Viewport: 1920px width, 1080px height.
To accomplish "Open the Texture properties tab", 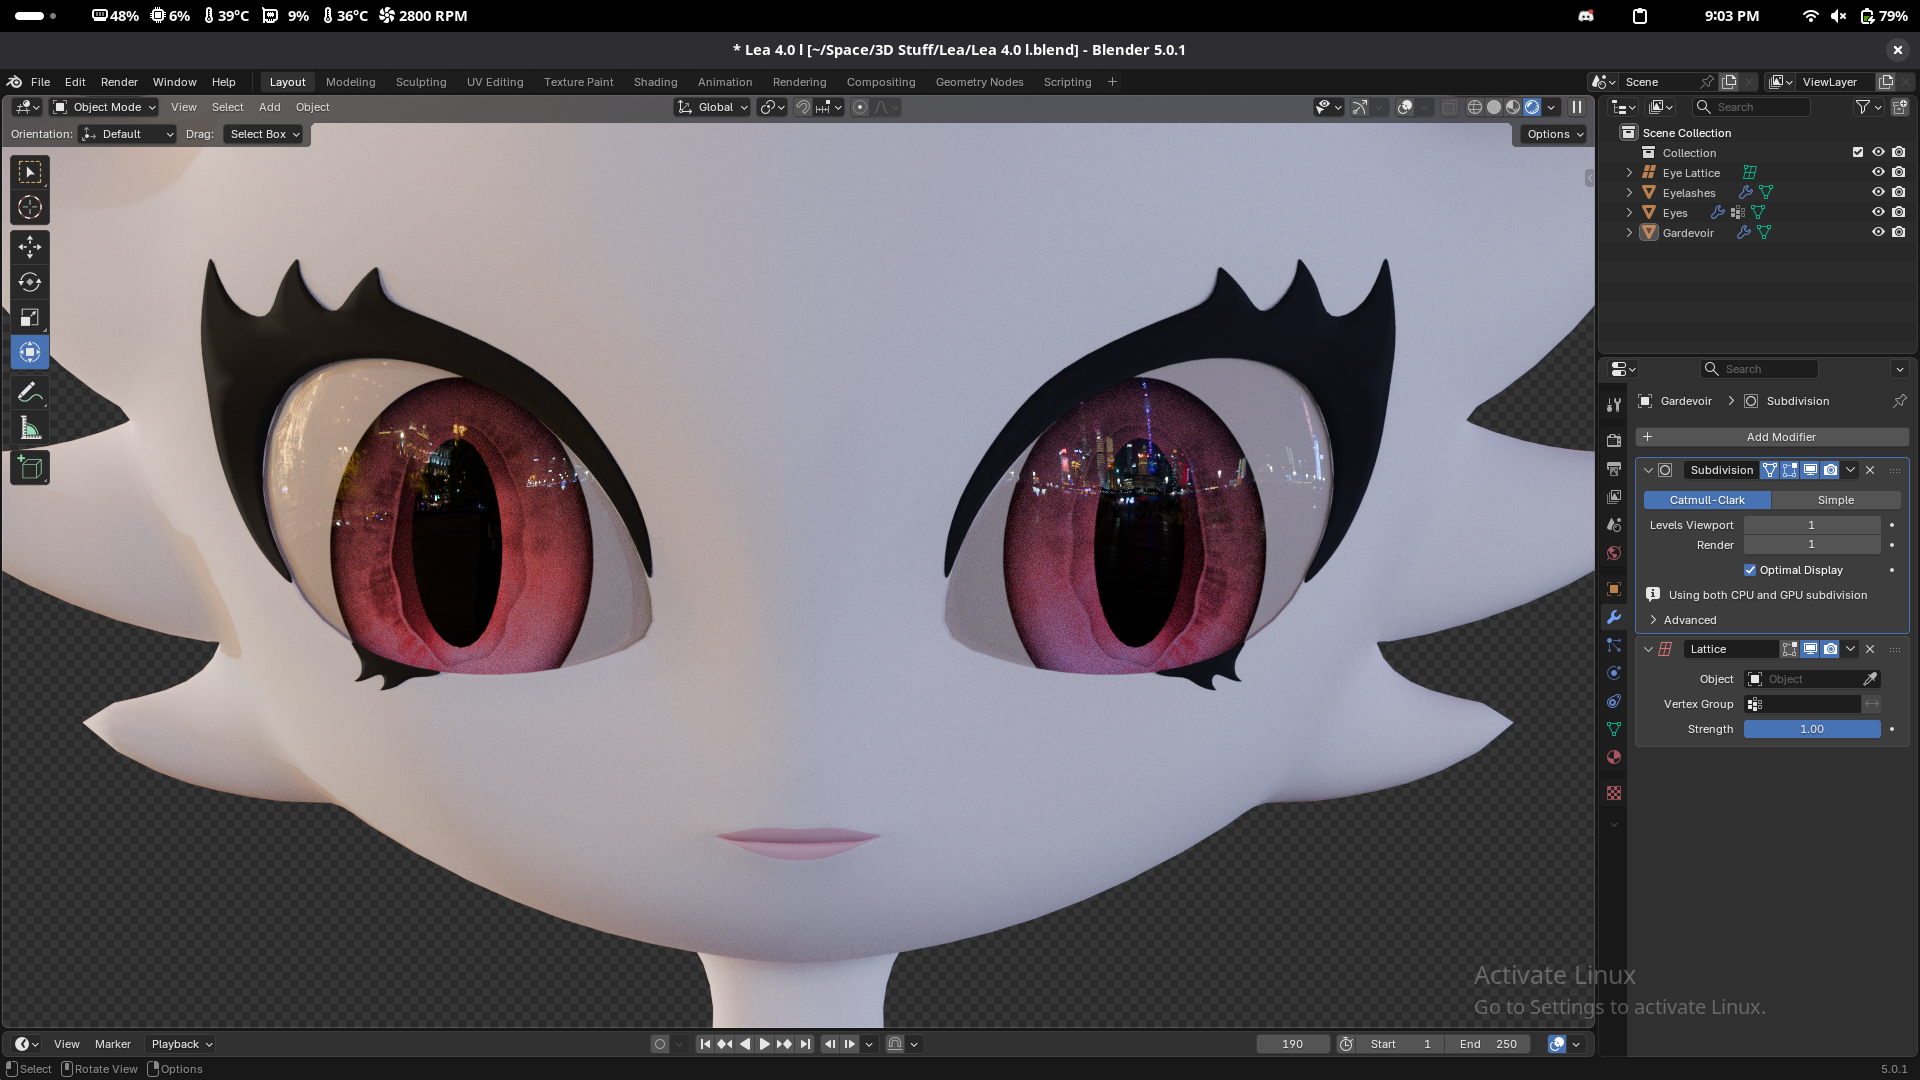I will [1614, 793].
